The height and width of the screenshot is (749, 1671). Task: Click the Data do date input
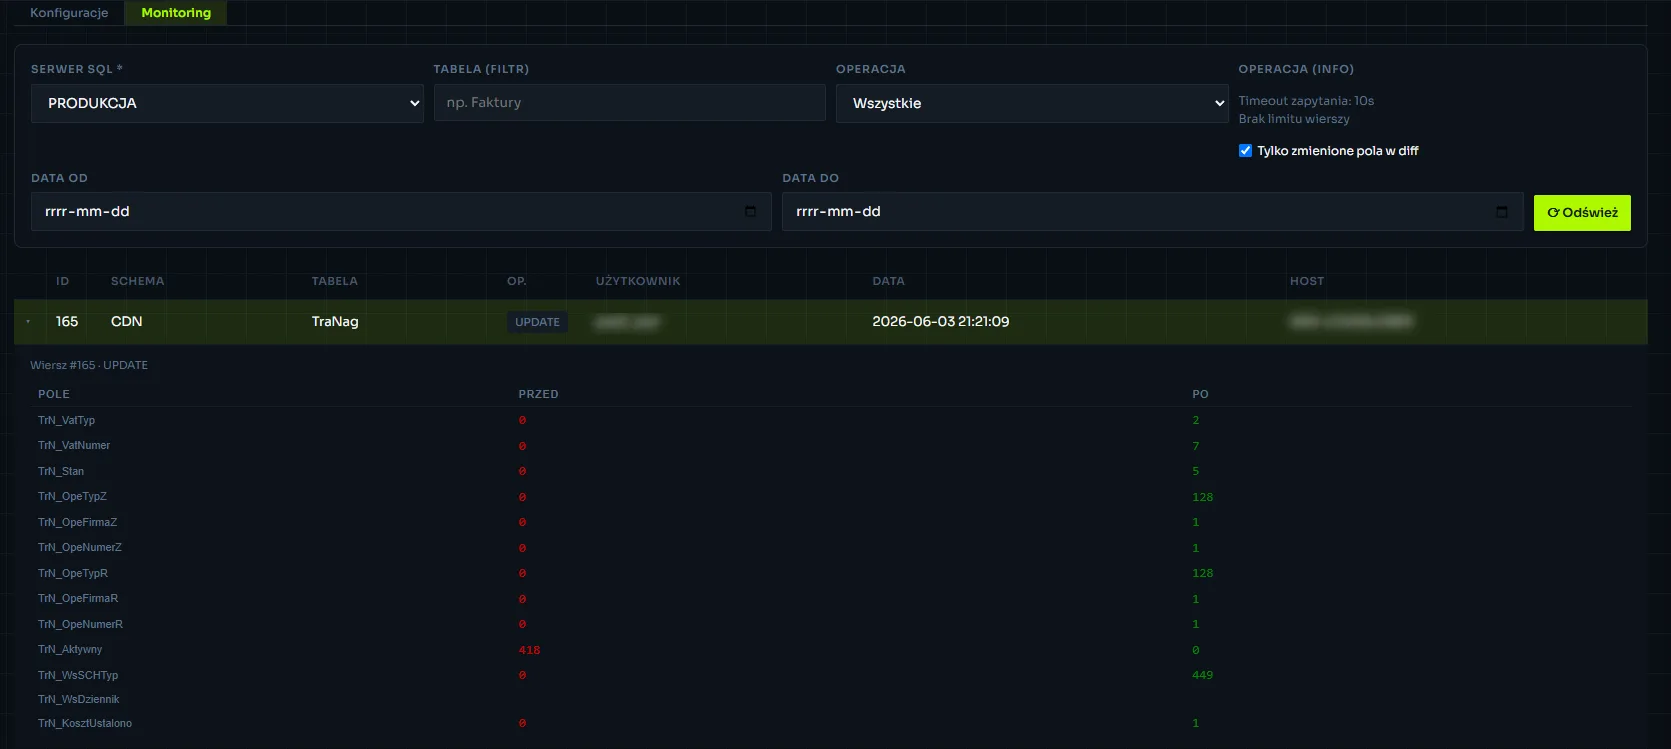1152,212
